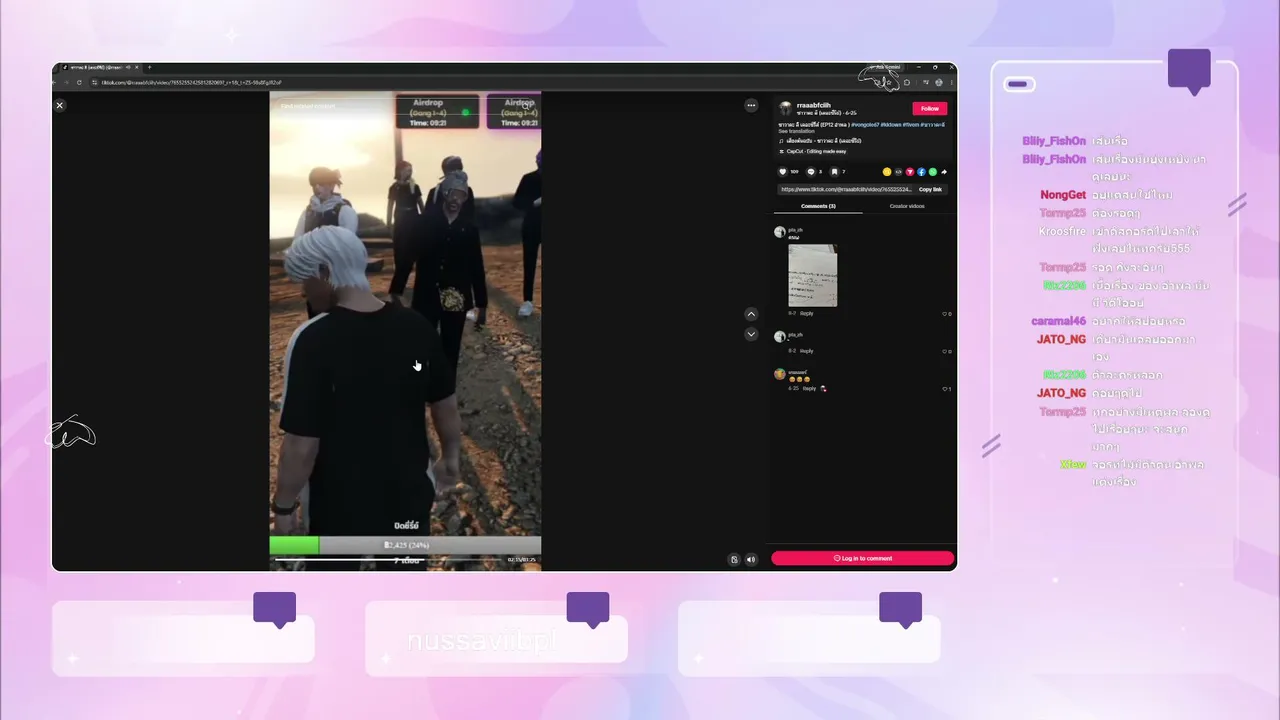Click See translation link
The height and width of the screenshot is (720, 1280).
[796, 131]
